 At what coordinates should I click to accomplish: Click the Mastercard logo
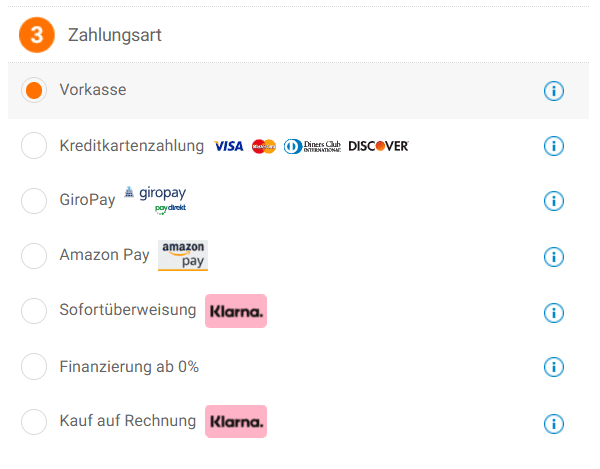(x=264, y=146)
